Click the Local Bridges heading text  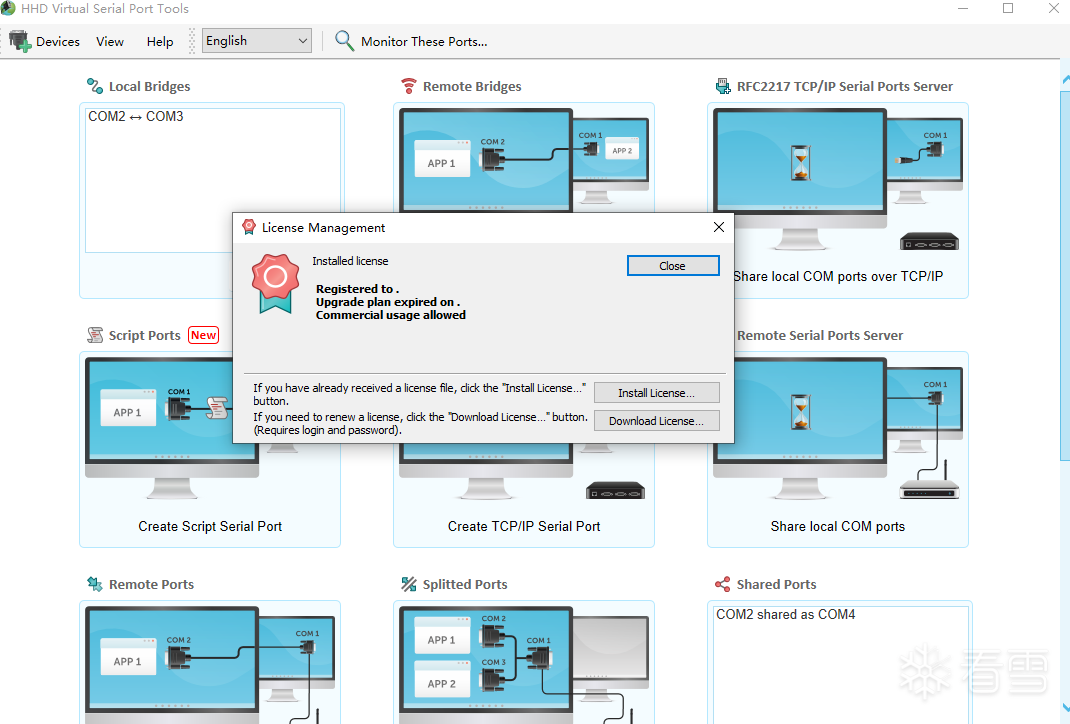pos(149,87)
